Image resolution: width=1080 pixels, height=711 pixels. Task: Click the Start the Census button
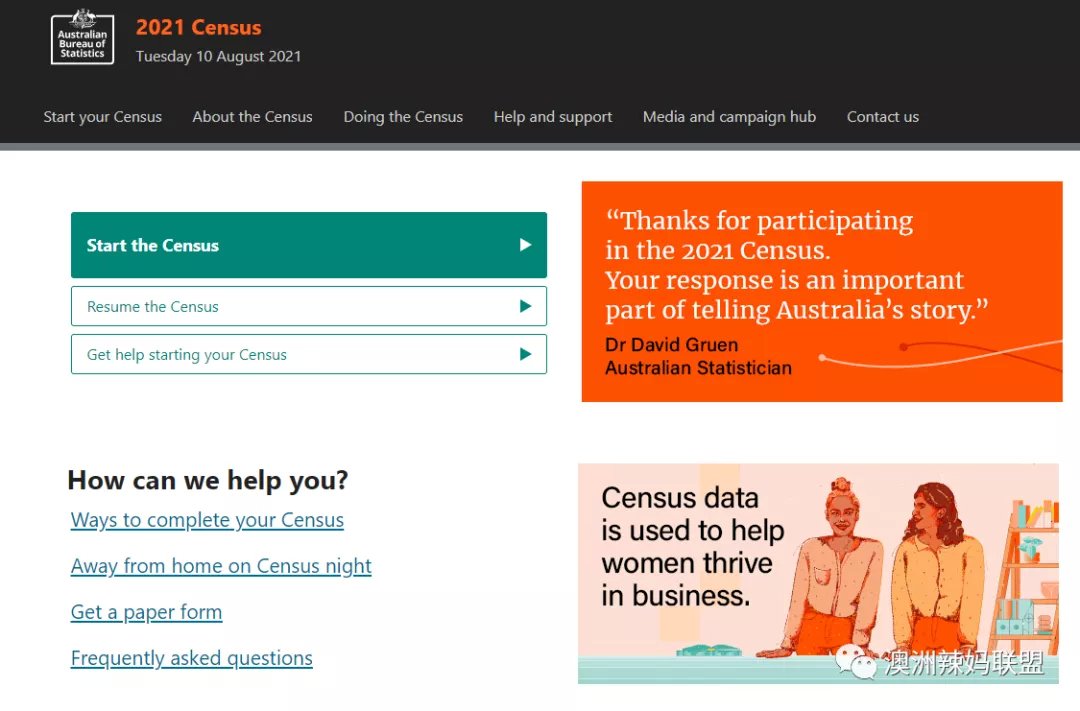(309, 245)
